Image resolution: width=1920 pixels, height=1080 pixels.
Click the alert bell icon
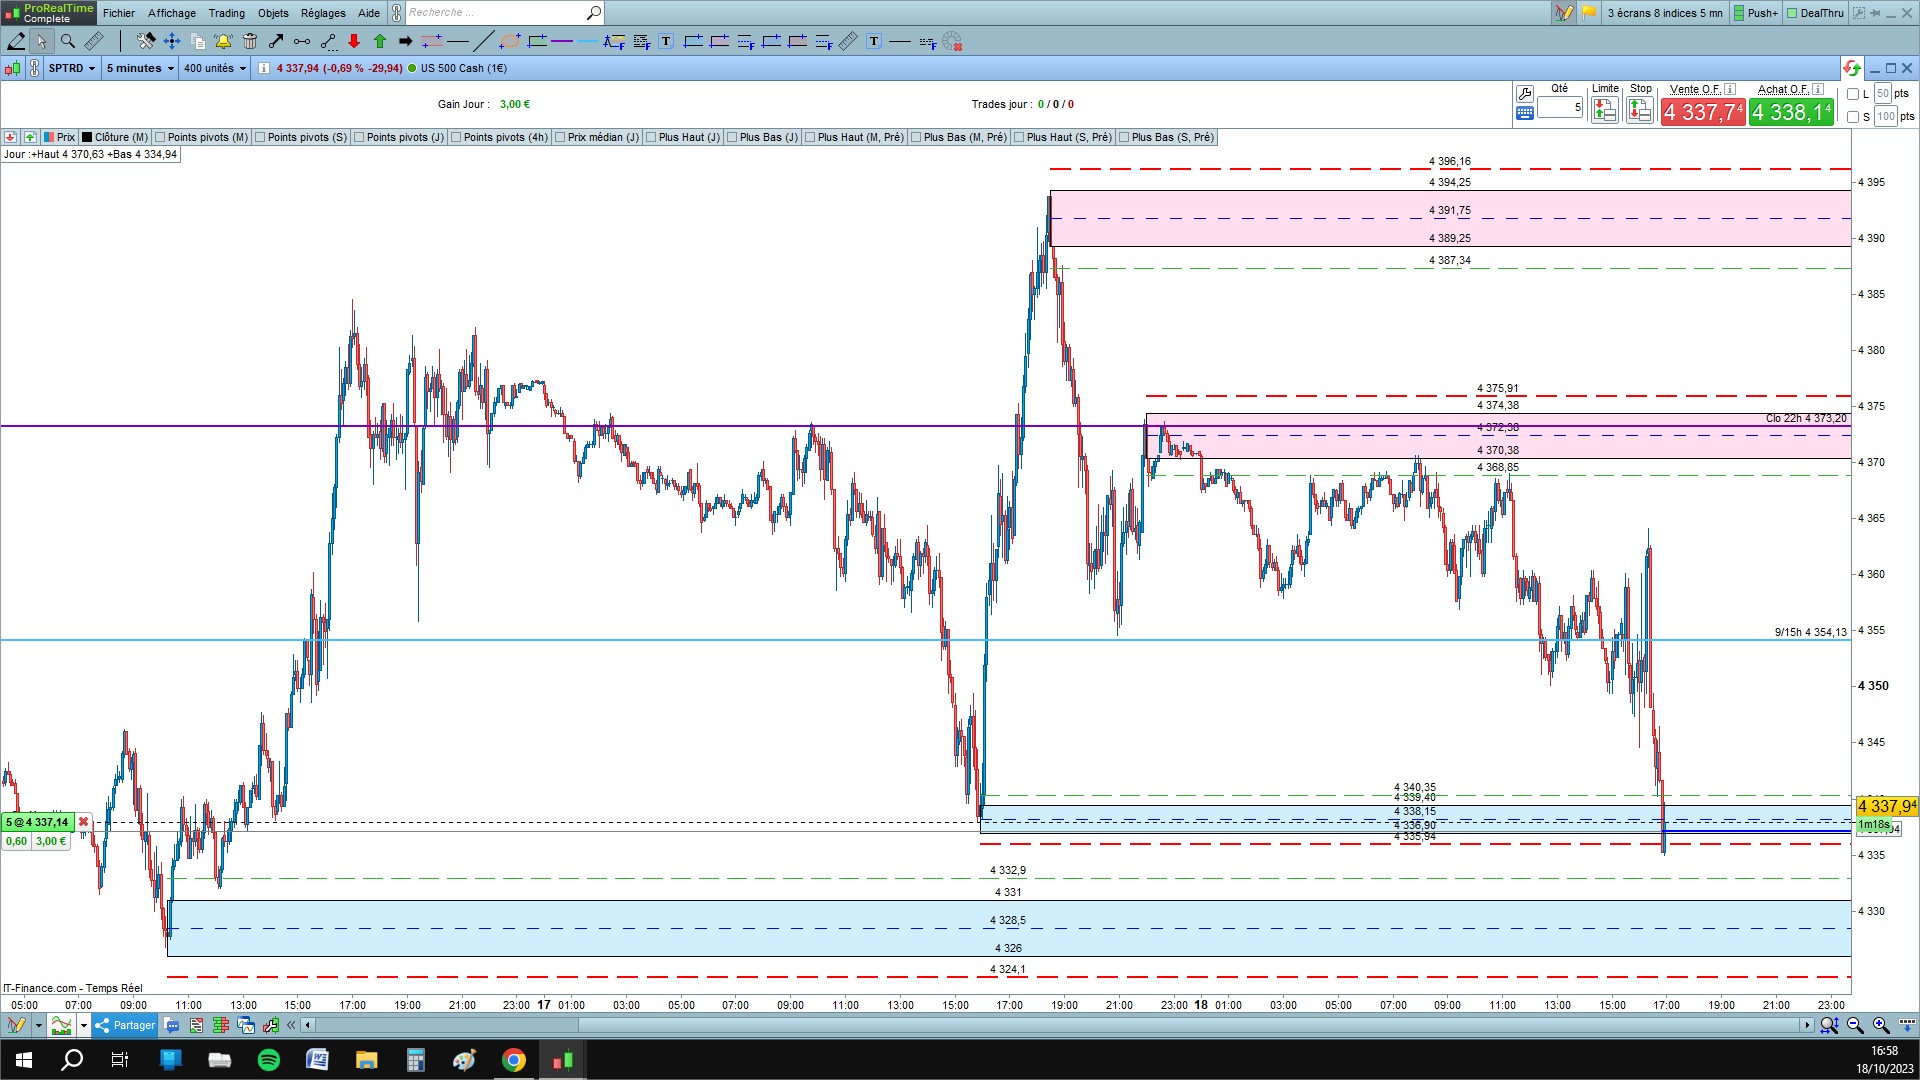coord(223,41)
